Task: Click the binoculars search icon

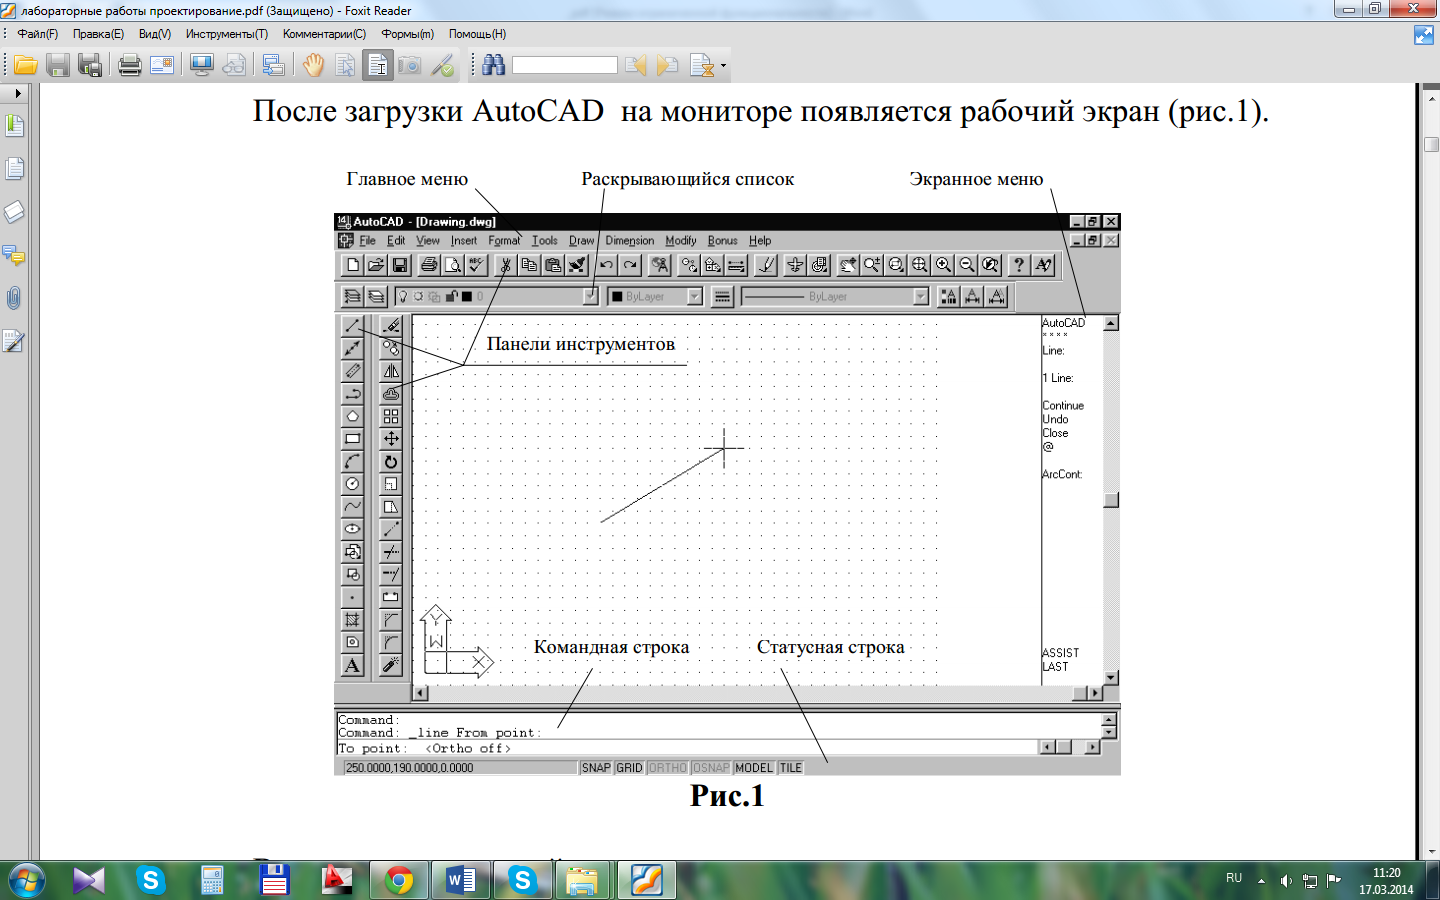Action: pyautogui.click(x=493, y=66)
